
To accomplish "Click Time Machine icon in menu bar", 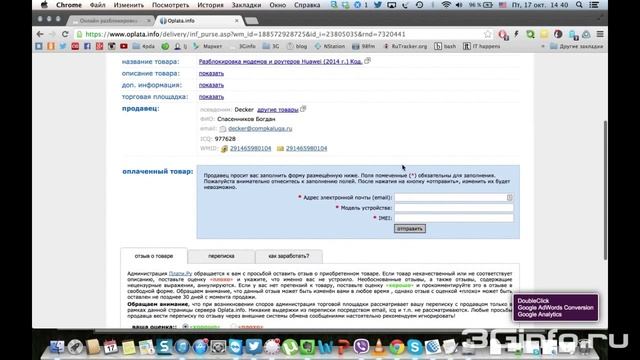I will click(419, 5).
